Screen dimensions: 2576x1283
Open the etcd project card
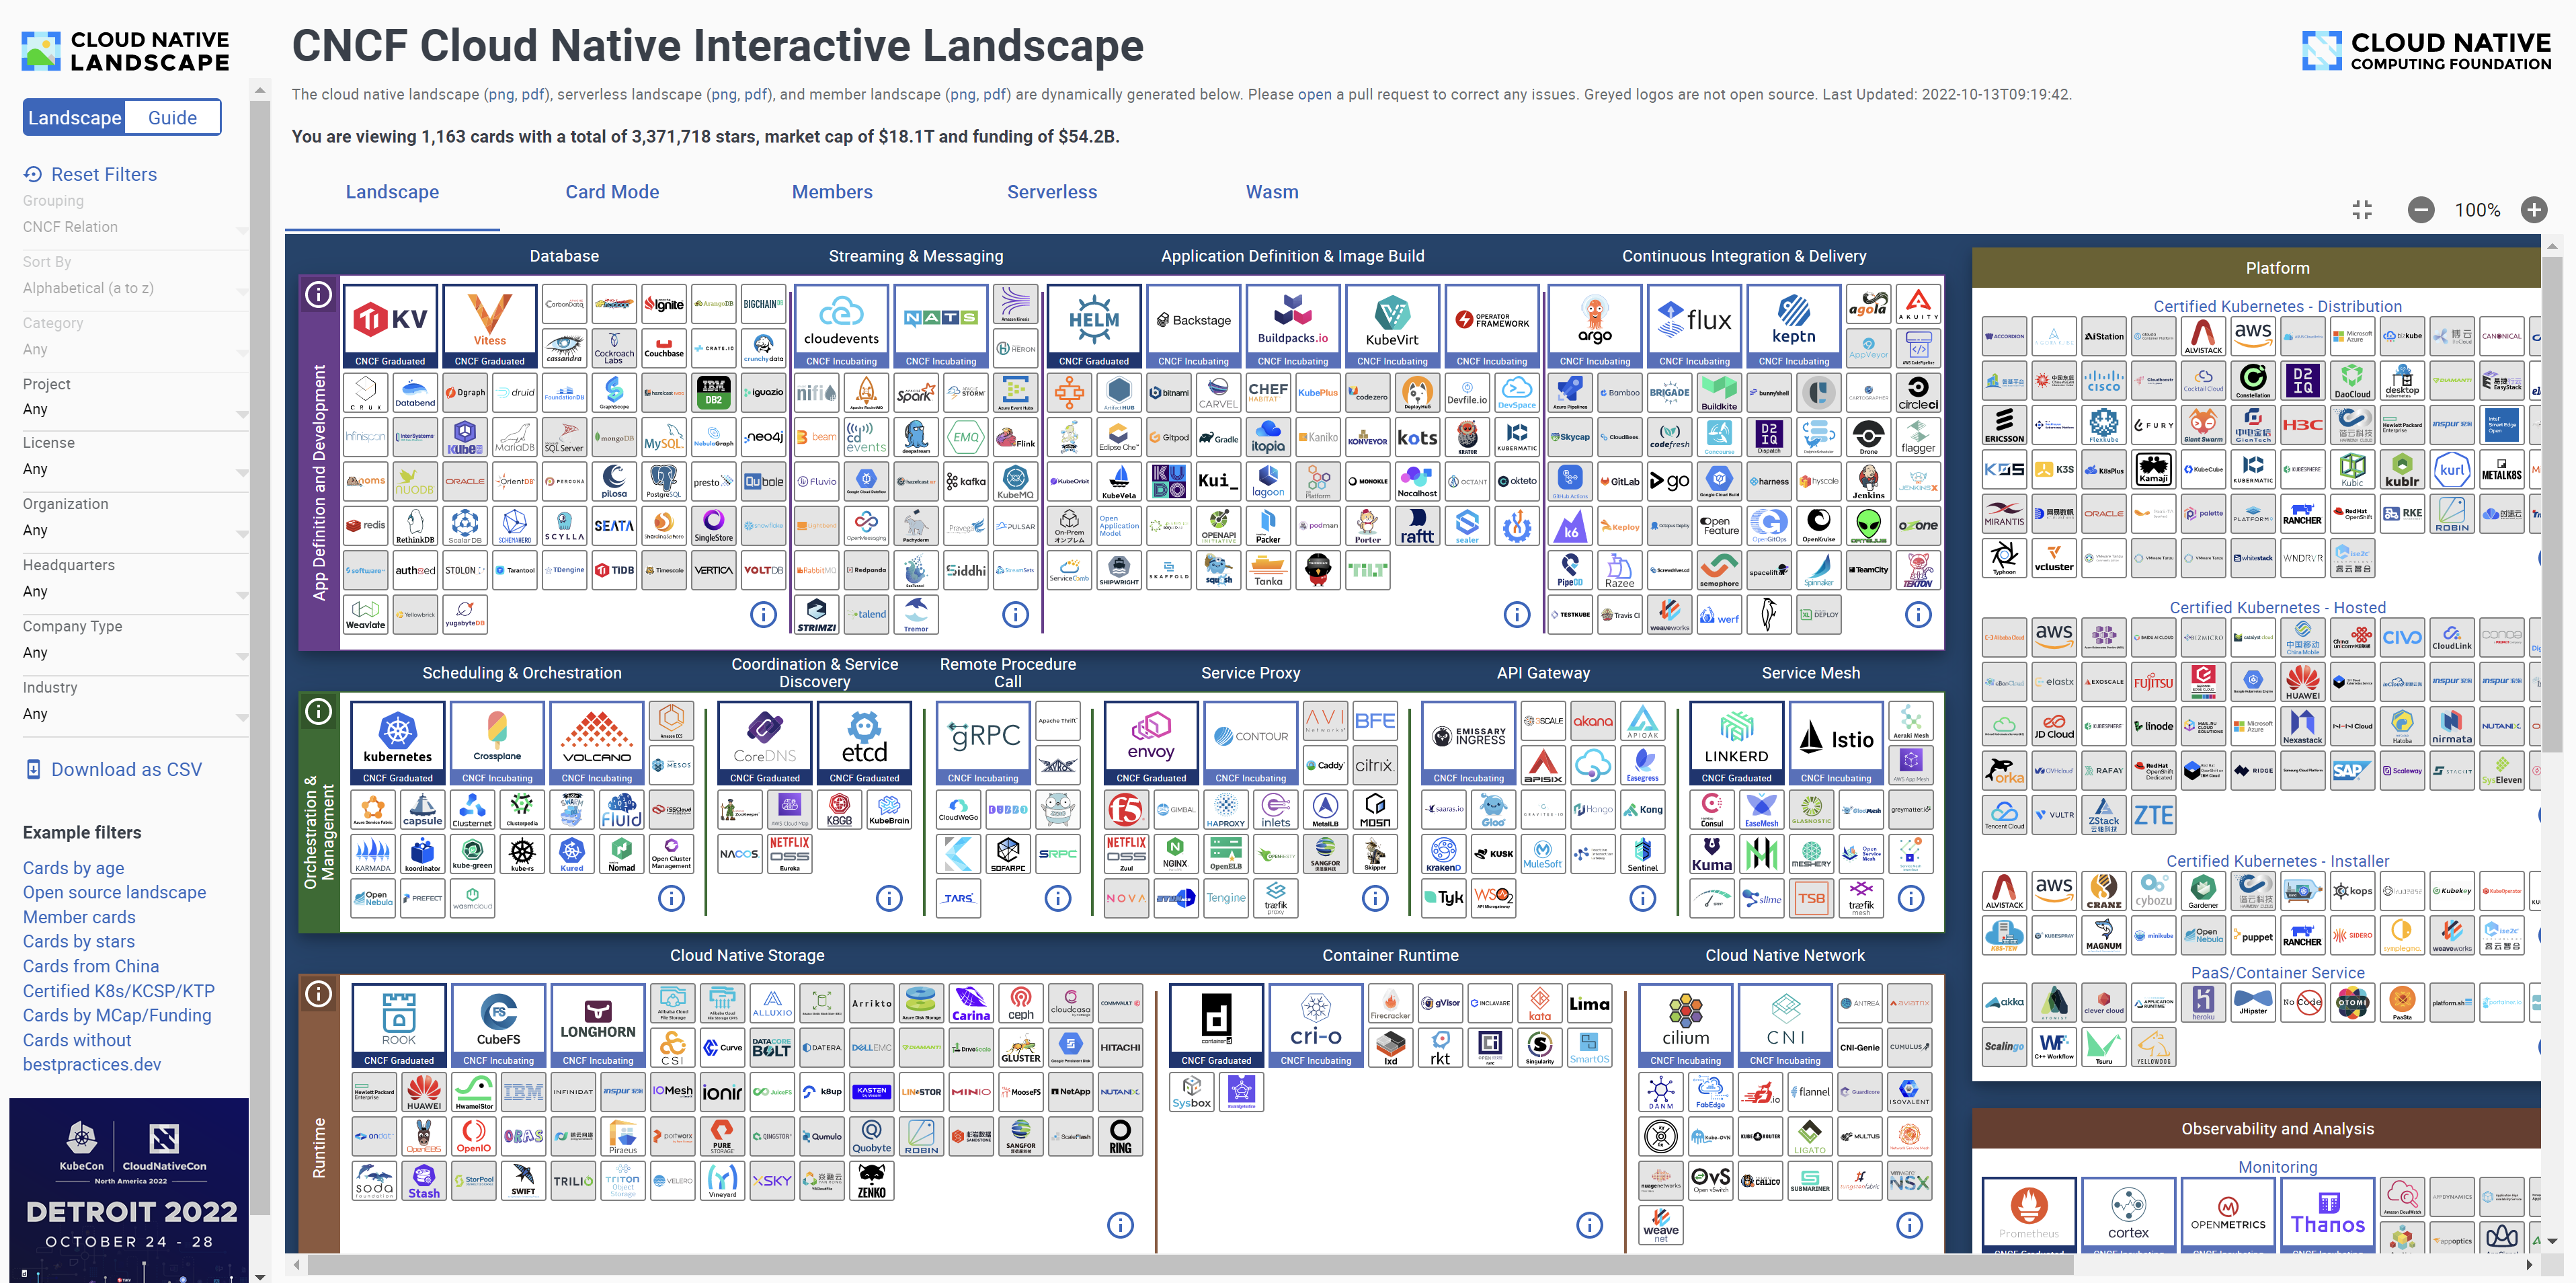coord(865,743)
